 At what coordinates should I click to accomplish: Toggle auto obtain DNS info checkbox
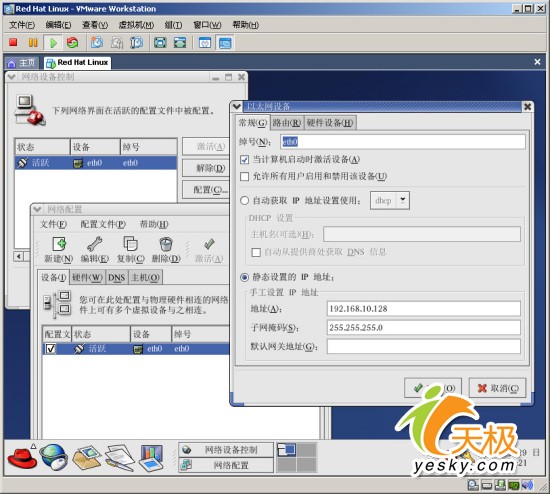point(256,252)
